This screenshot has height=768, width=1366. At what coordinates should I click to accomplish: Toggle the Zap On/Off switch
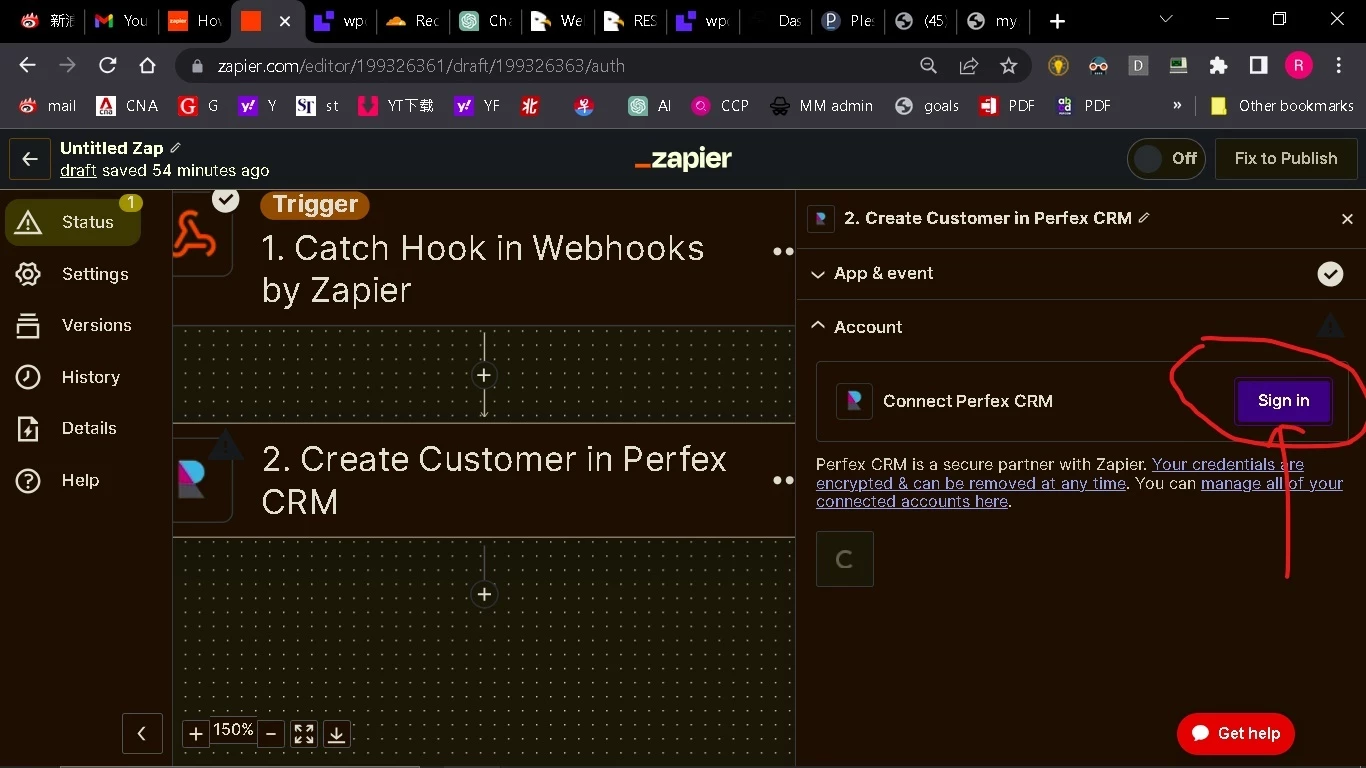pos(1166,158)
